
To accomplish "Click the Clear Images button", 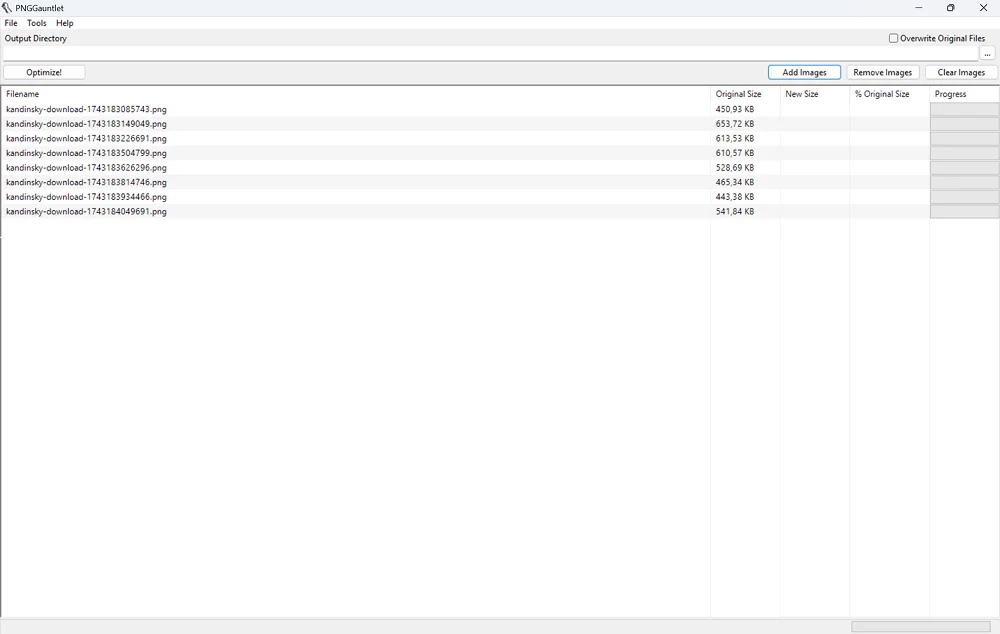I will click(x=961, y=72).
